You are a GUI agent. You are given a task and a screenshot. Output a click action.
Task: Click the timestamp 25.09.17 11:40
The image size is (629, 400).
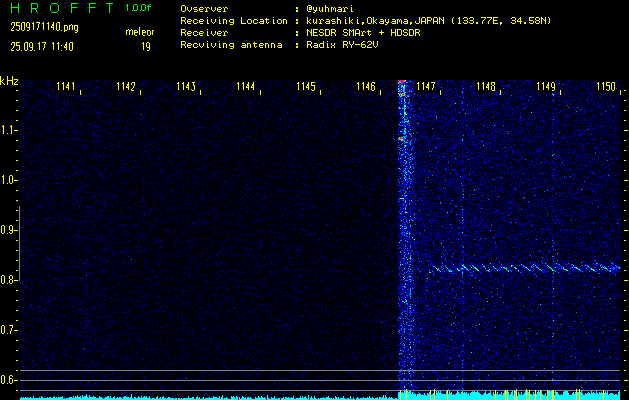(x=42, y=47)
